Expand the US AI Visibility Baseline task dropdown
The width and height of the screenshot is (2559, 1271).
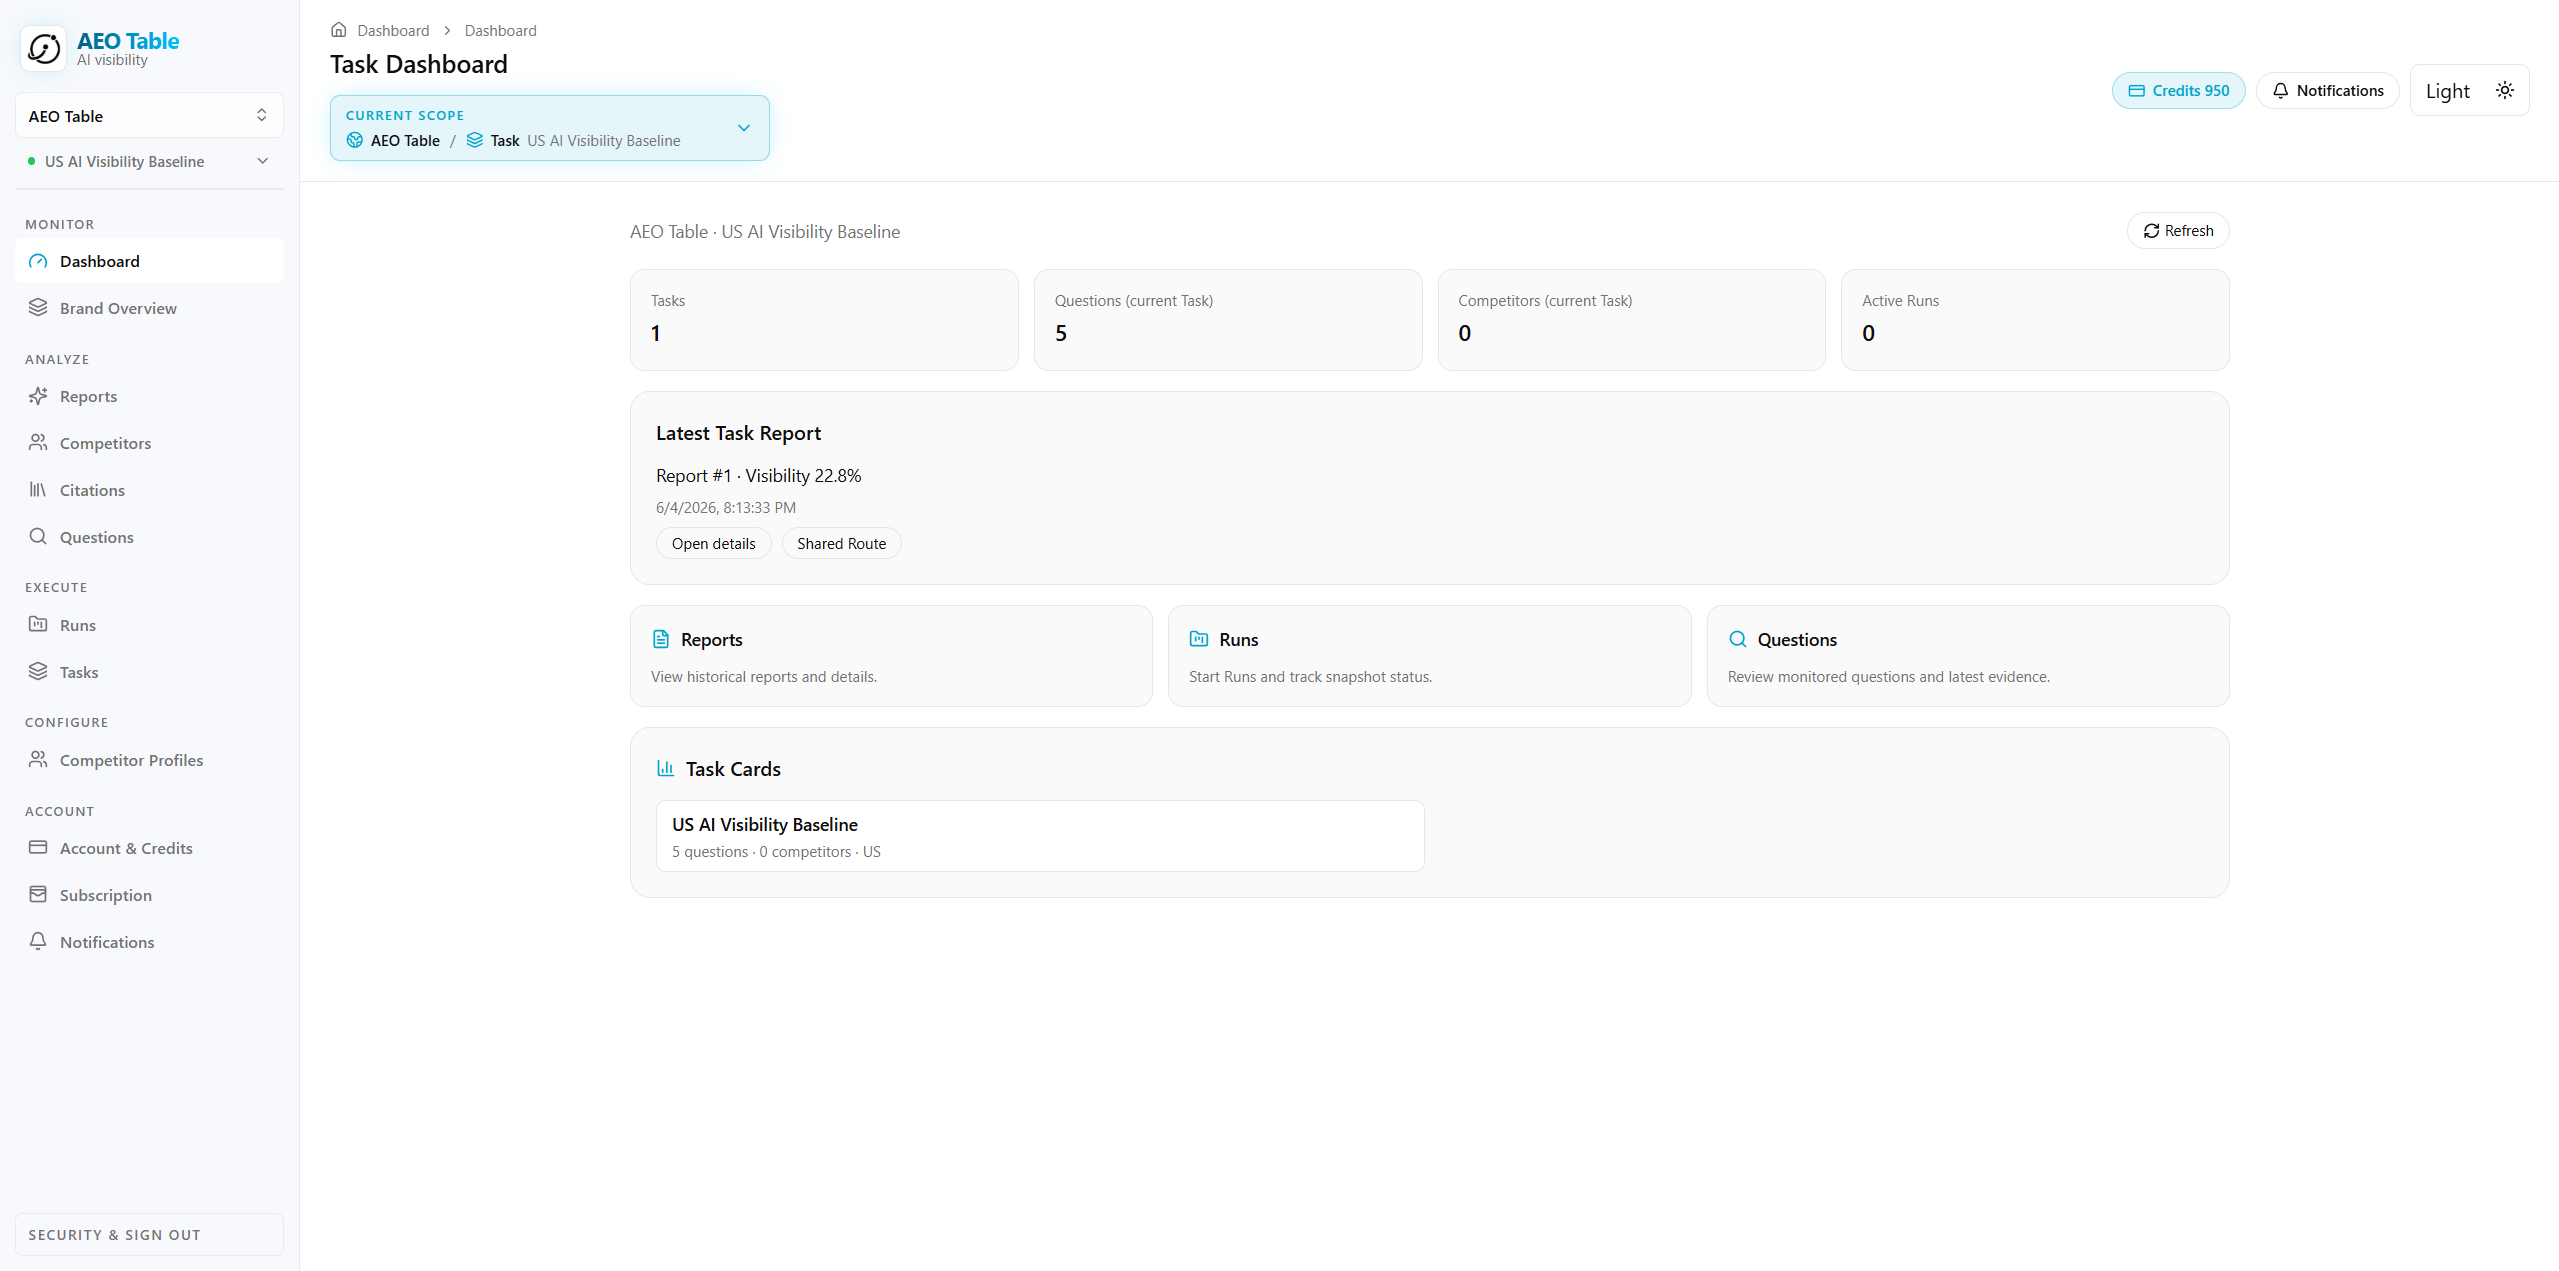149,162
